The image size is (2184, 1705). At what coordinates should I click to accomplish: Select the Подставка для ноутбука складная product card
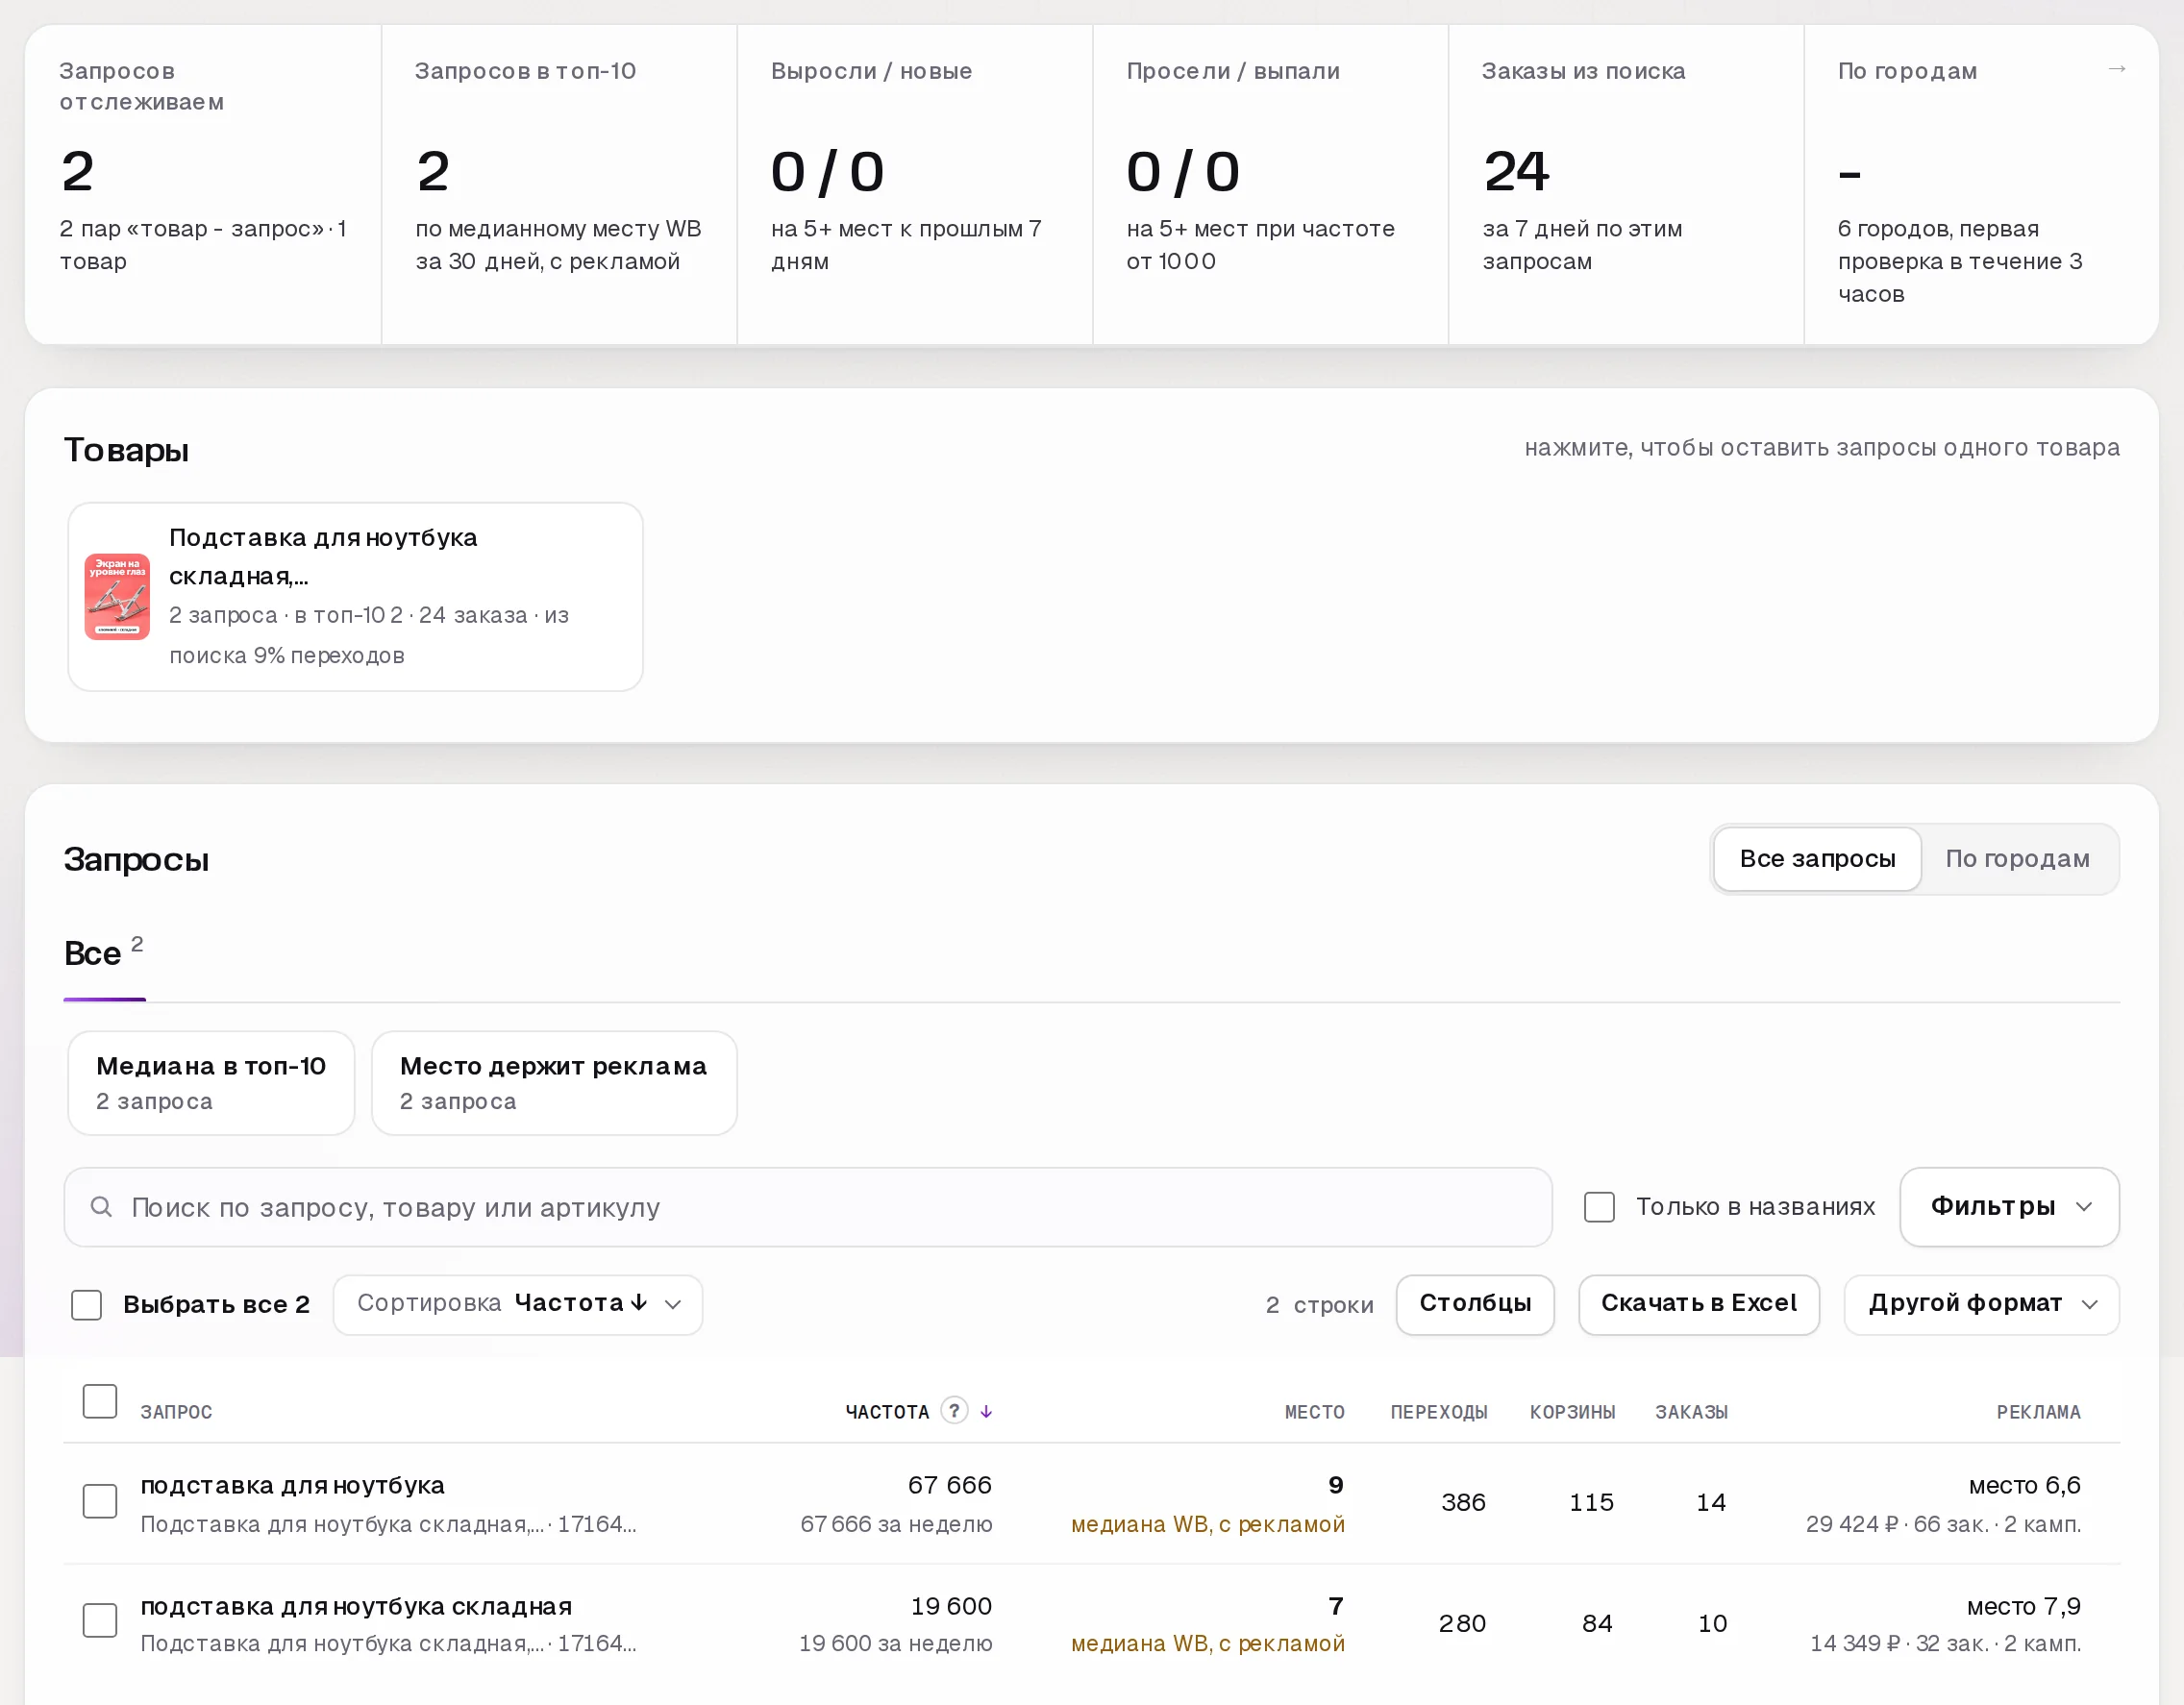[x=355, y=596]
